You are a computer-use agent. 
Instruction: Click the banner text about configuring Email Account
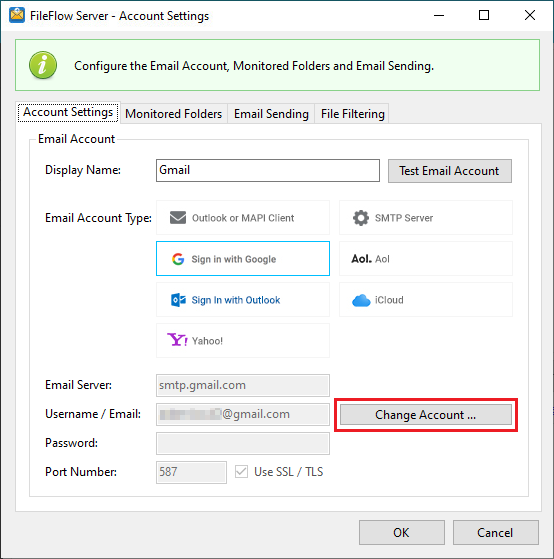[254, 66]
